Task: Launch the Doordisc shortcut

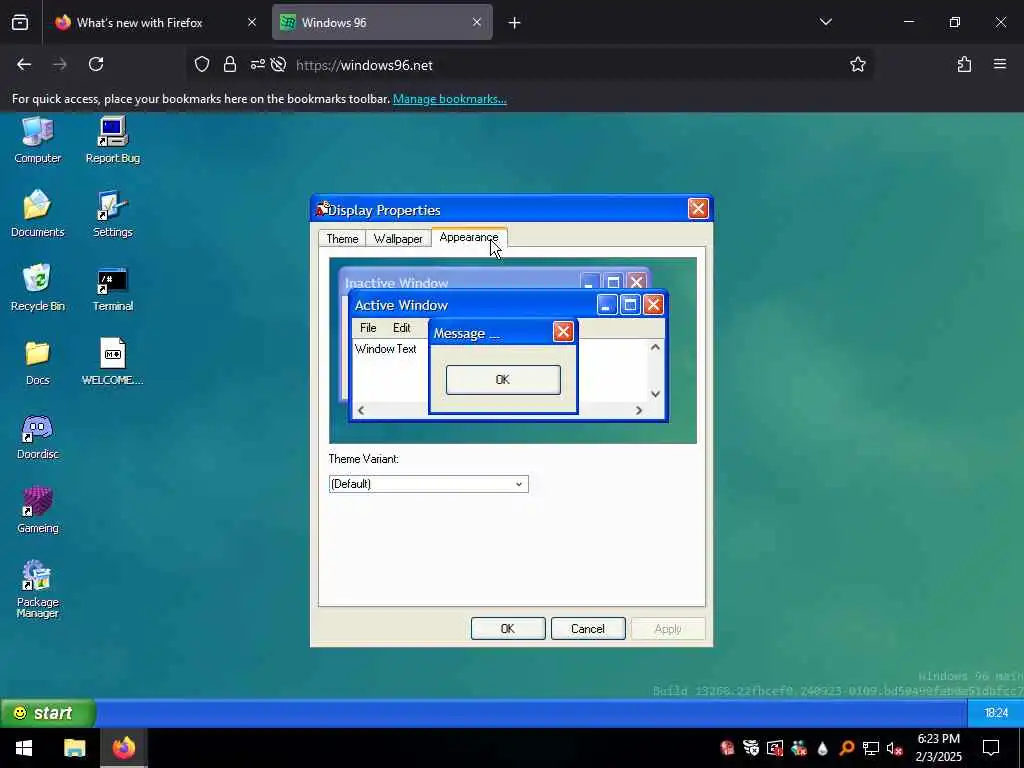Action: pos(37,436)
